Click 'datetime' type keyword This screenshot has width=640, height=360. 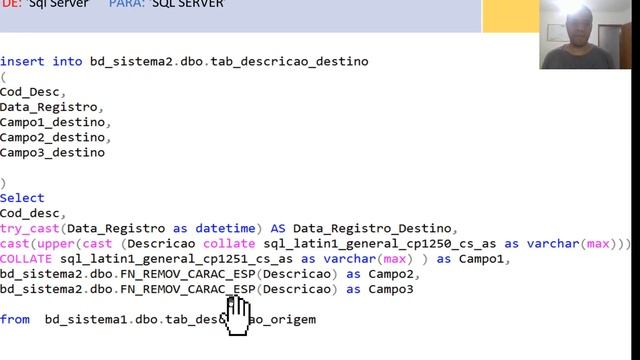[225, 229]
